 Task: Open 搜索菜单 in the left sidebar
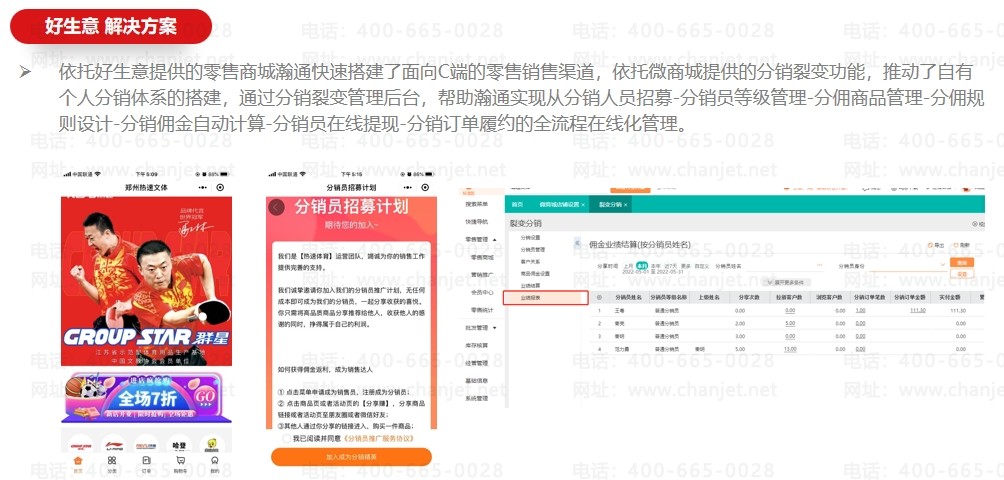click(x=476, y=204)
